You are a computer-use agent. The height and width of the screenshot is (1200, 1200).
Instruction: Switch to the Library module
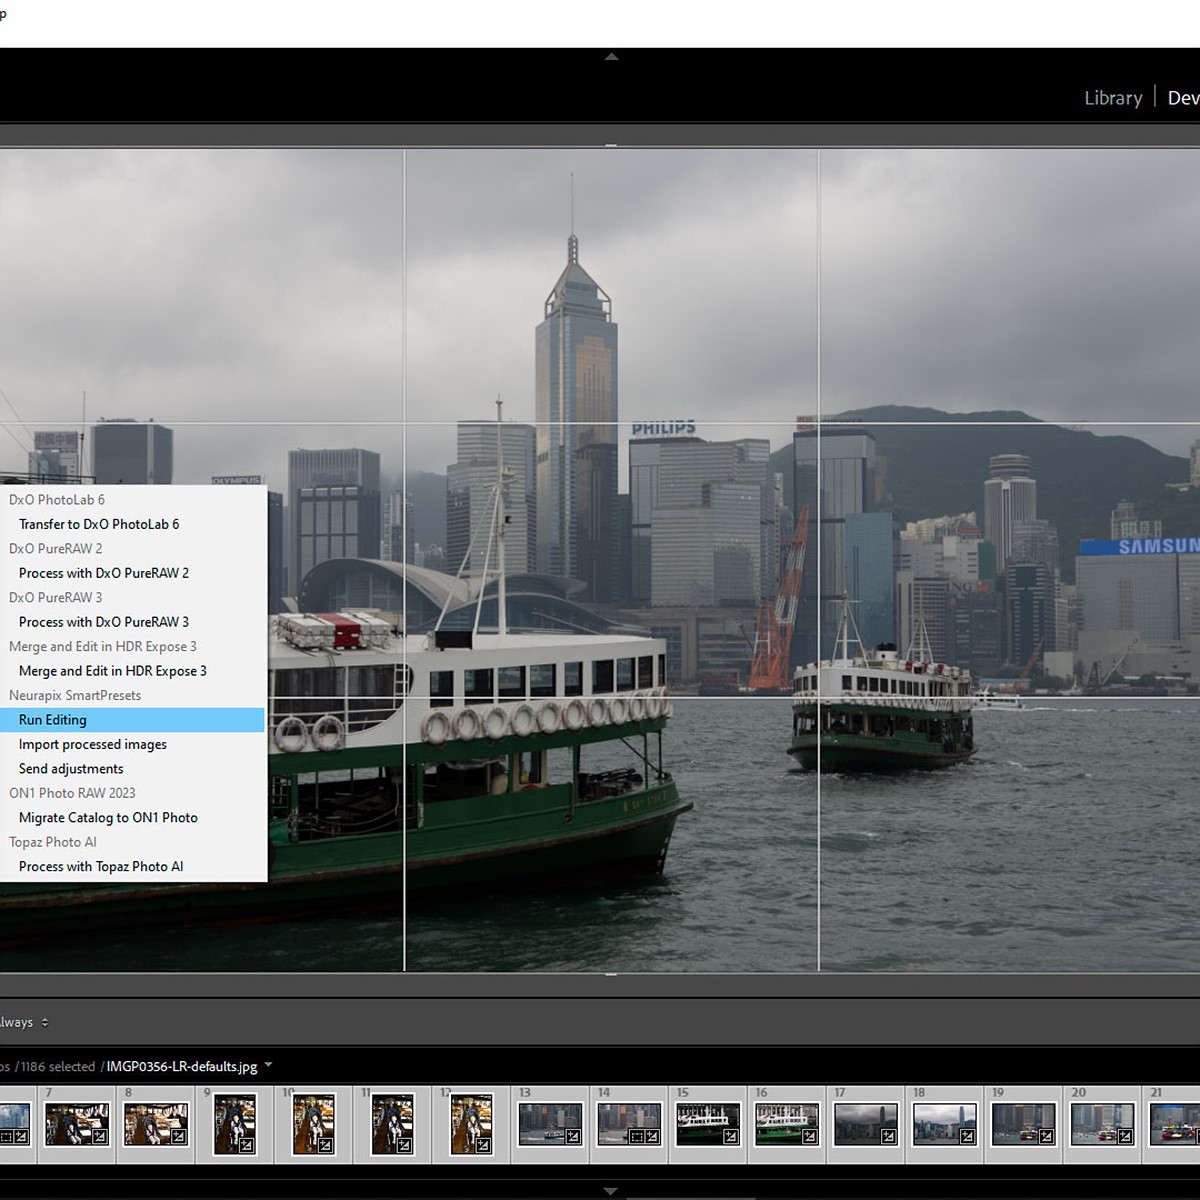coord(1112,98)
